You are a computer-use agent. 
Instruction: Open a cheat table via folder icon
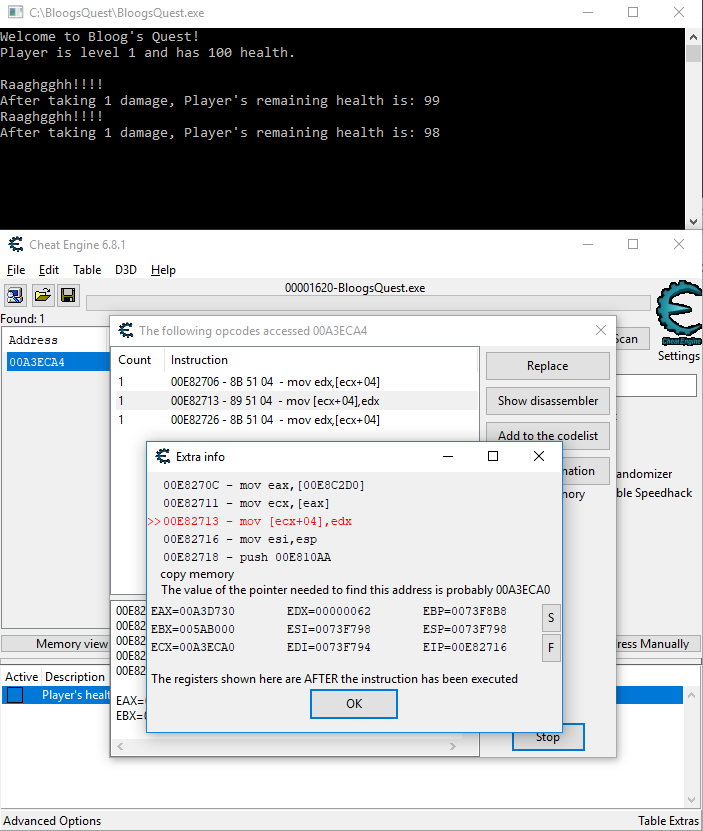click(42, 295)
